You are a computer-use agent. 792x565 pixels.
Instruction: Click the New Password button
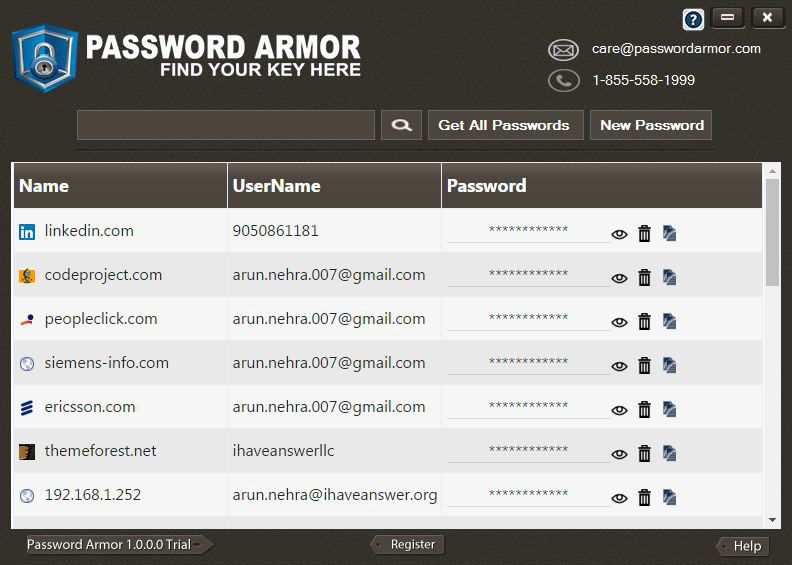(x=651, y=125)
